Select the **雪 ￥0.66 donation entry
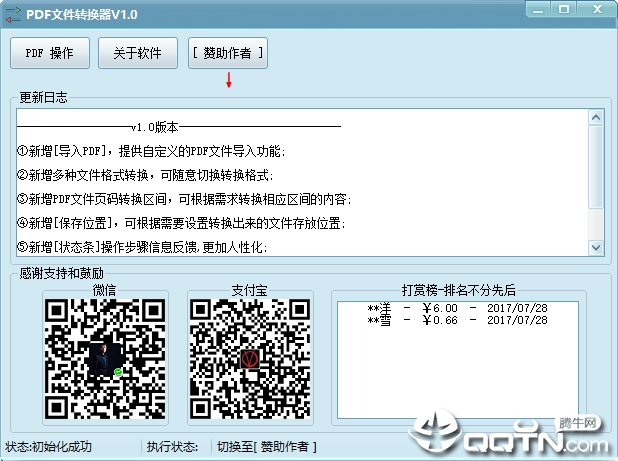The width and height of the screenshot is (618, 461). [458, 320]
